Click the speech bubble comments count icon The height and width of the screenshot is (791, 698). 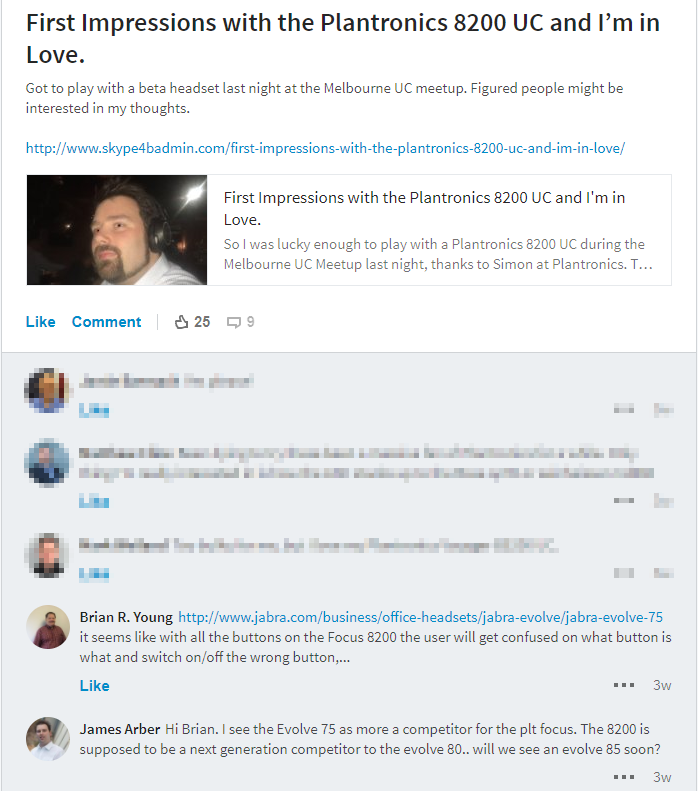point(234,322)
